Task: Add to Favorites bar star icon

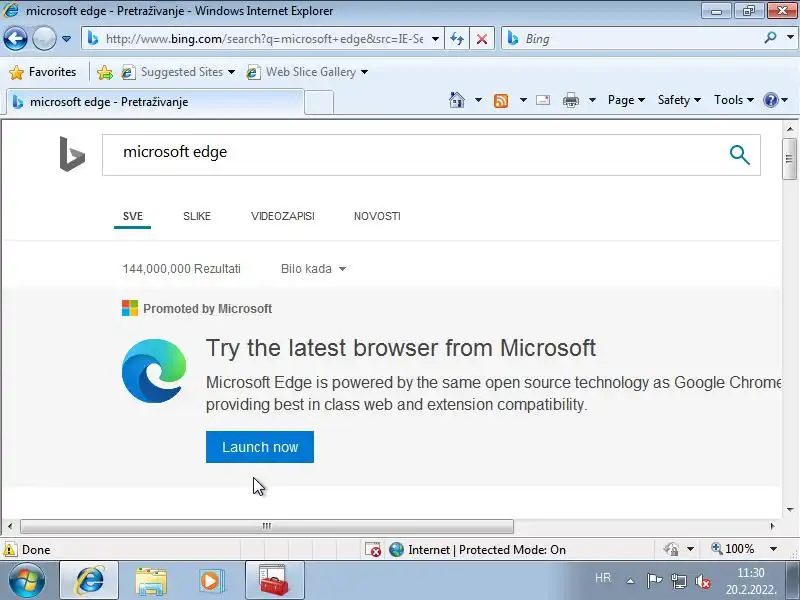Action: (x=105, y=72)
